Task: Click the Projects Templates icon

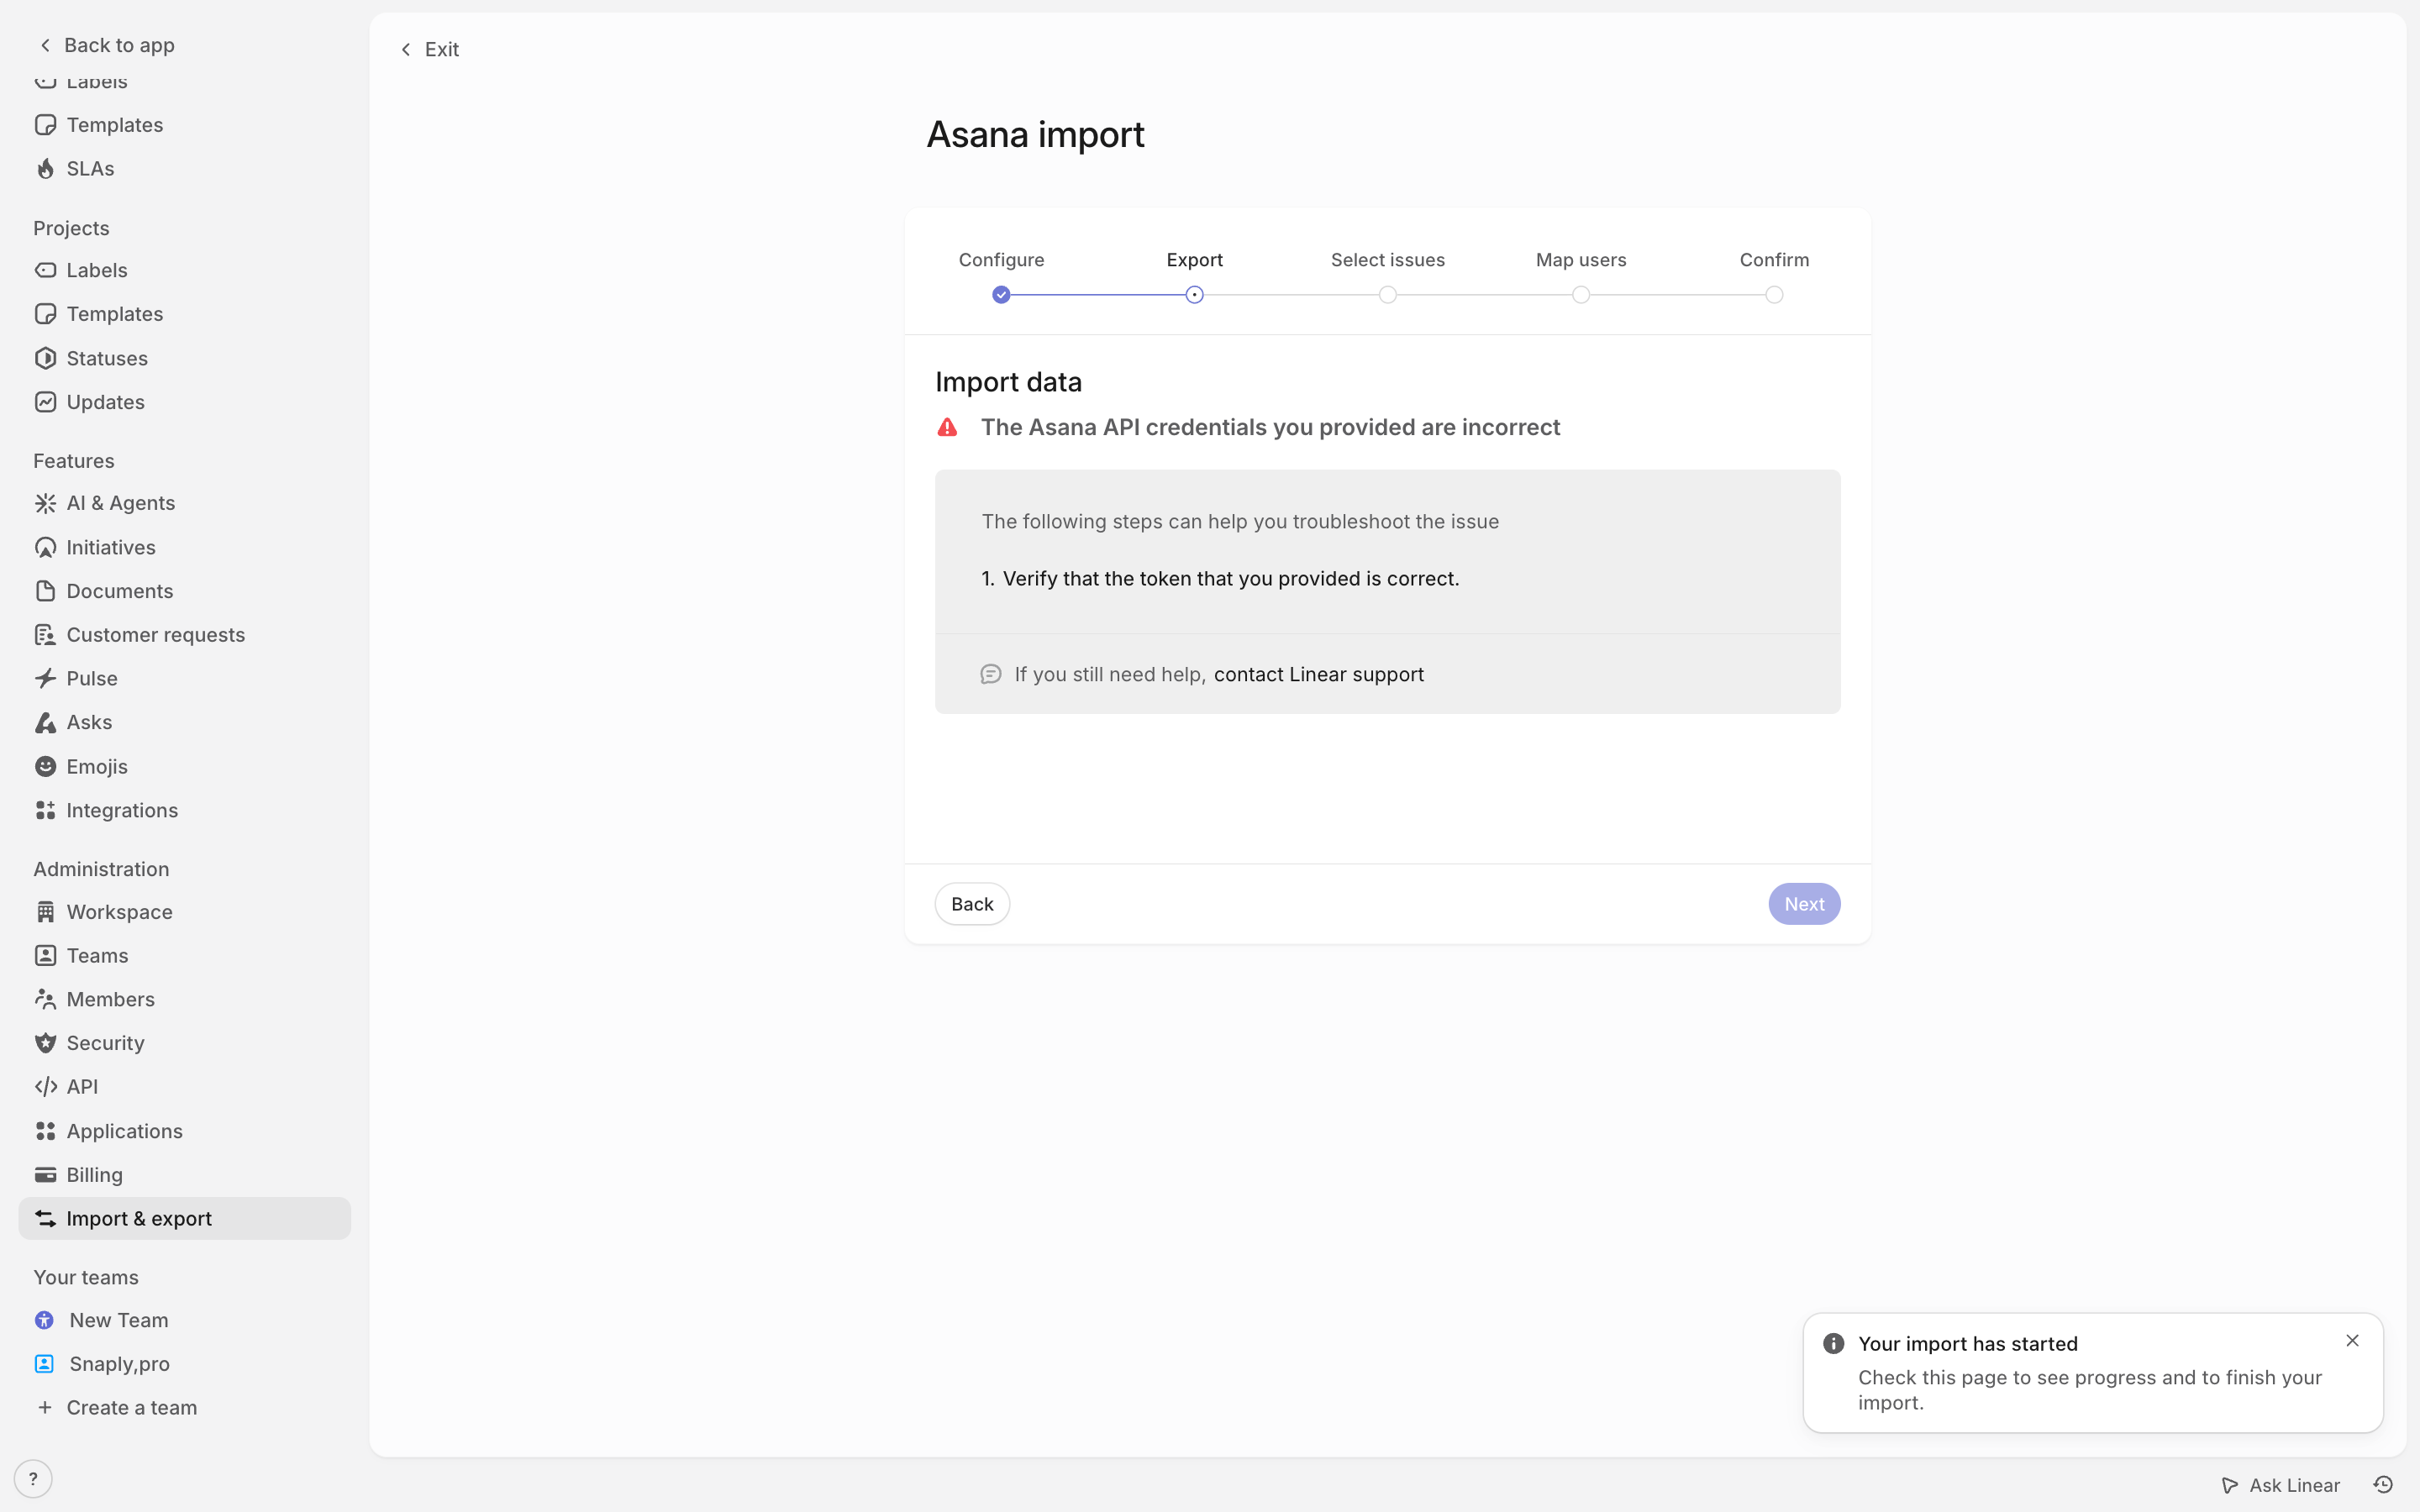Action: [45, 314]
